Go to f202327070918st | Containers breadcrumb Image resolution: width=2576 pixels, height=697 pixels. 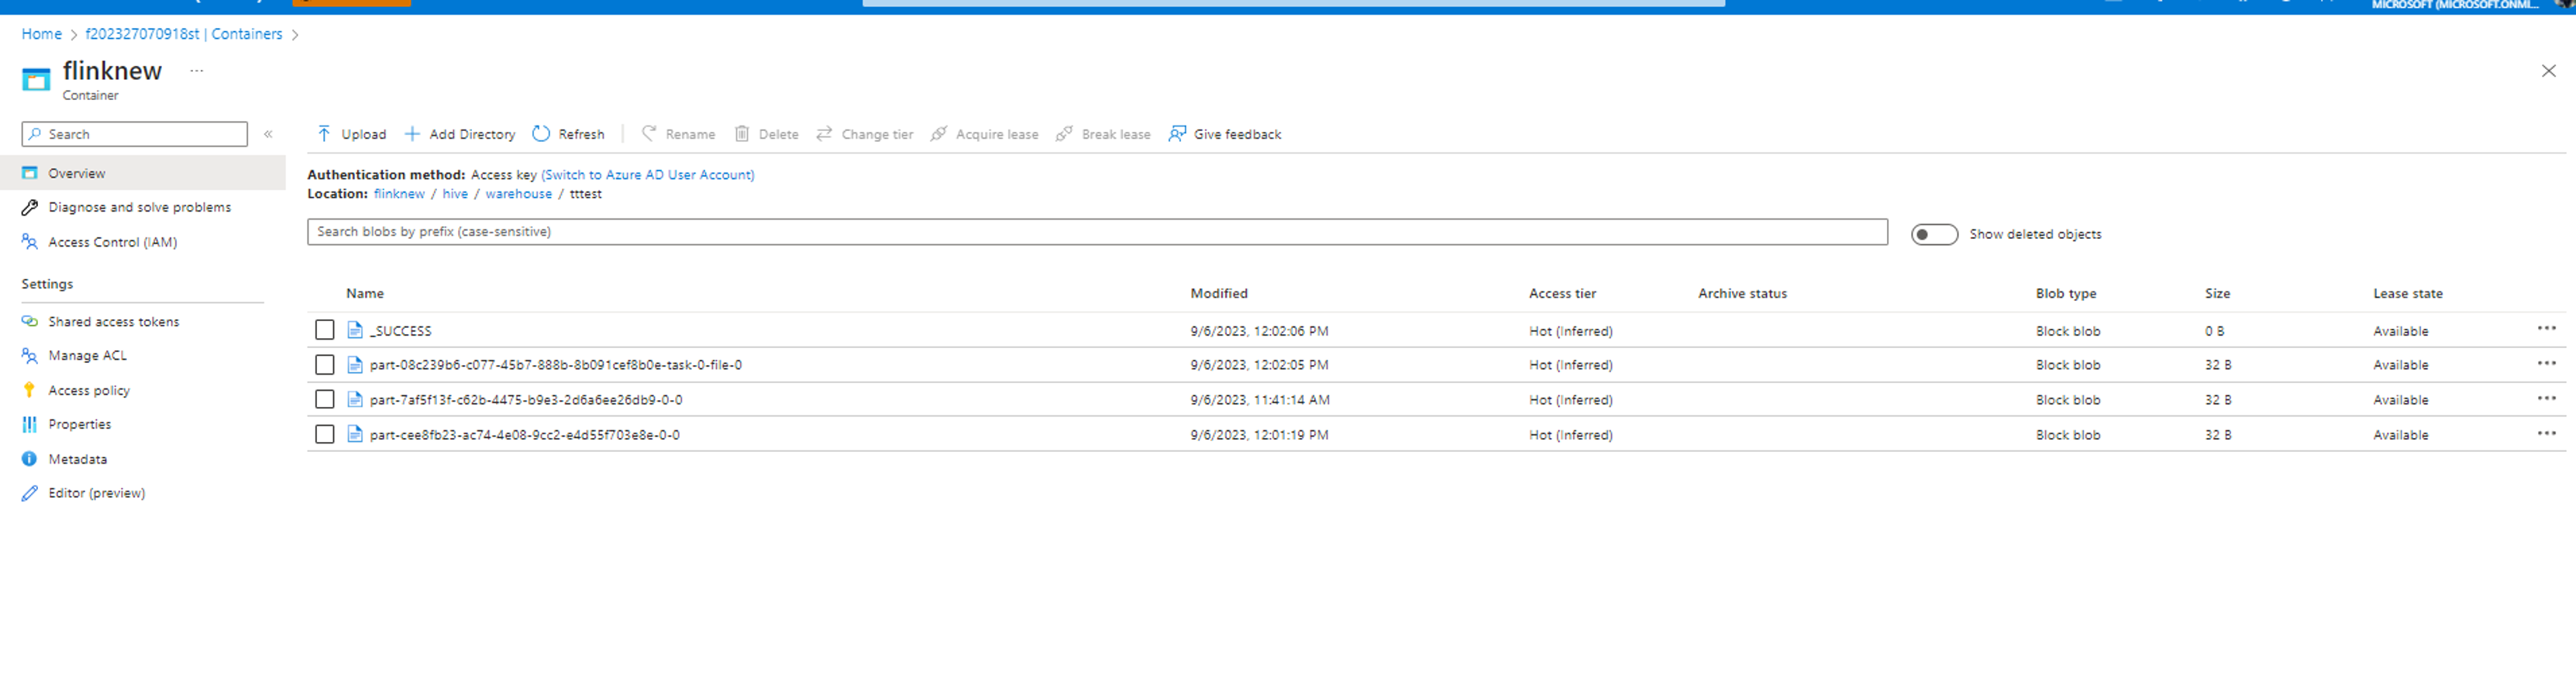click(184, 34)
